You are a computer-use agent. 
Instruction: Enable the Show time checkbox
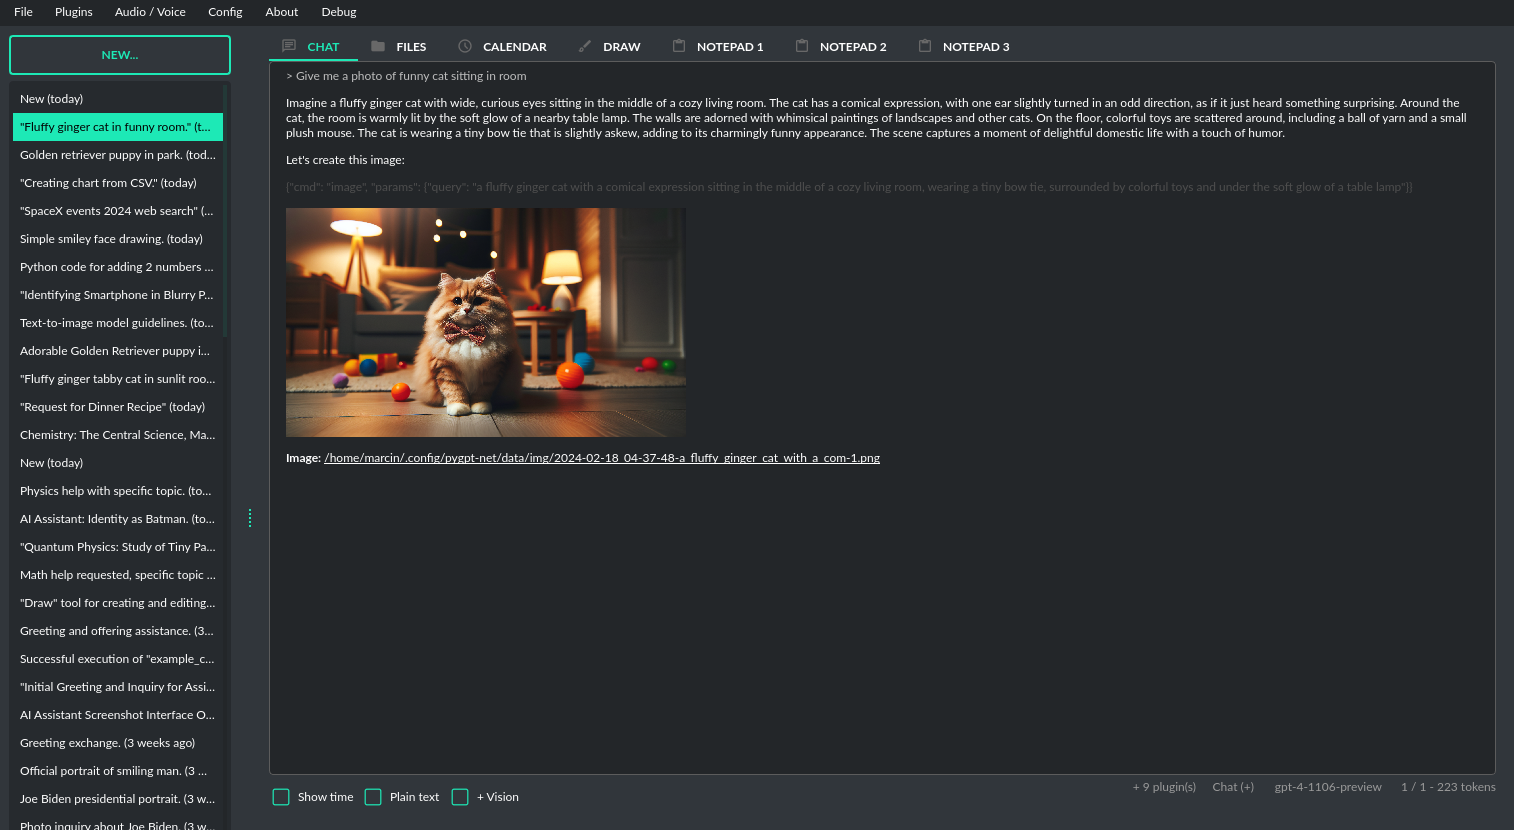281,796
